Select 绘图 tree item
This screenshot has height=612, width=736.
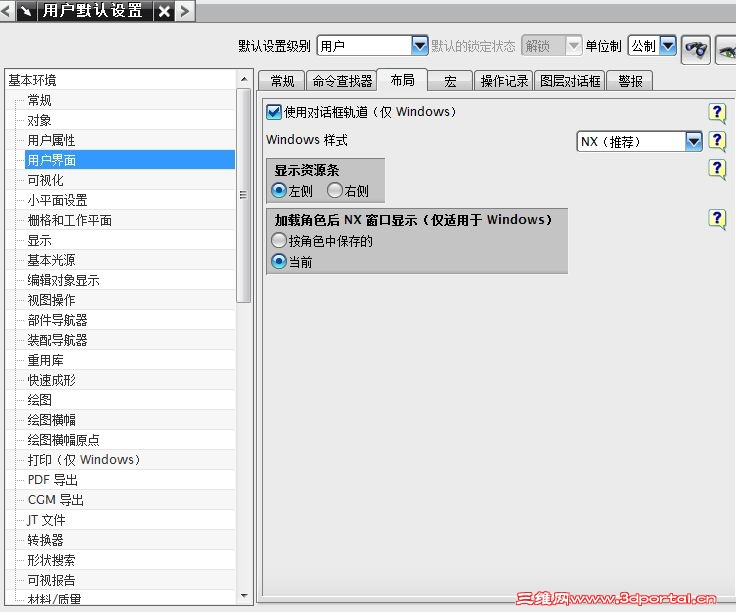[39, 400]
